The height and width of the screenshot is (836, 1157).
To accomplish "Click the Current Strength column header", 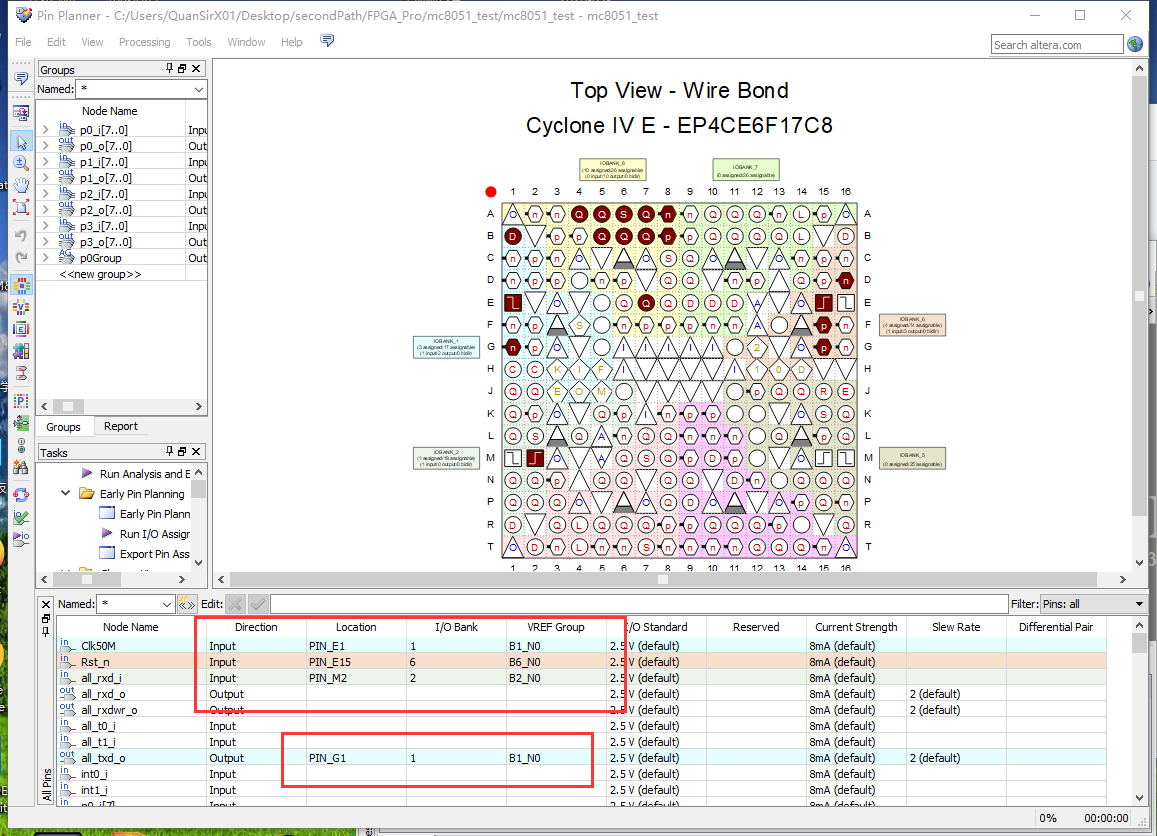I will 856,627.
